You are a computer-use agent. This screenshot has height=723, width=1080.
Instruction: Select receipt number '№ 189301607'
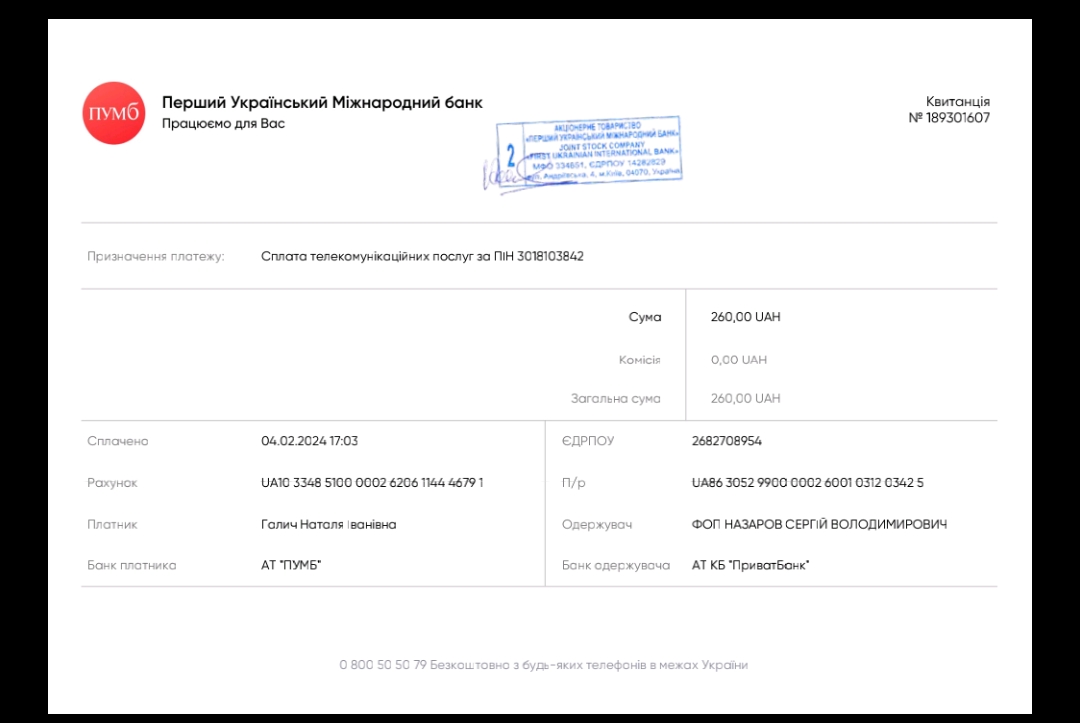click(x=949, y=118)
